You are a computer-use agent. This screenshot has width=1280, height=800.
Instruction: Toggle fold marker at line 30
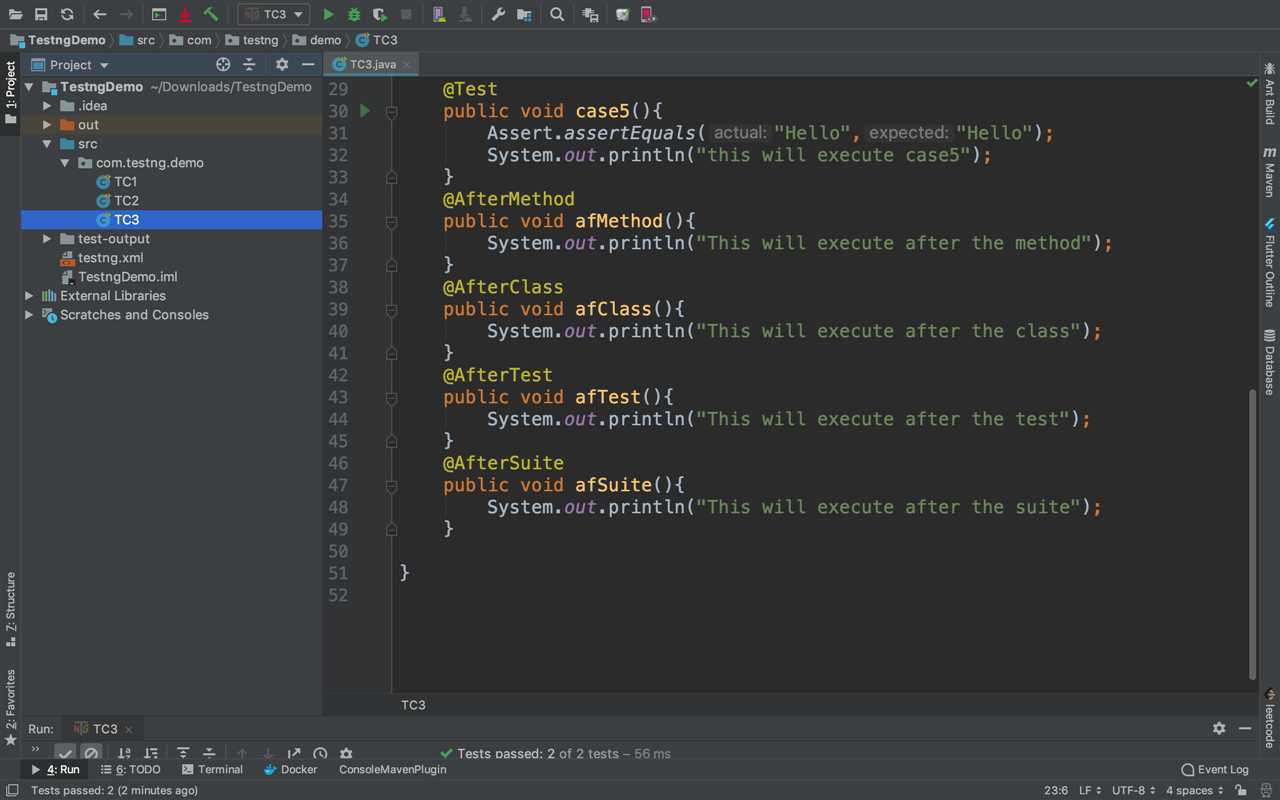[392, 112]
